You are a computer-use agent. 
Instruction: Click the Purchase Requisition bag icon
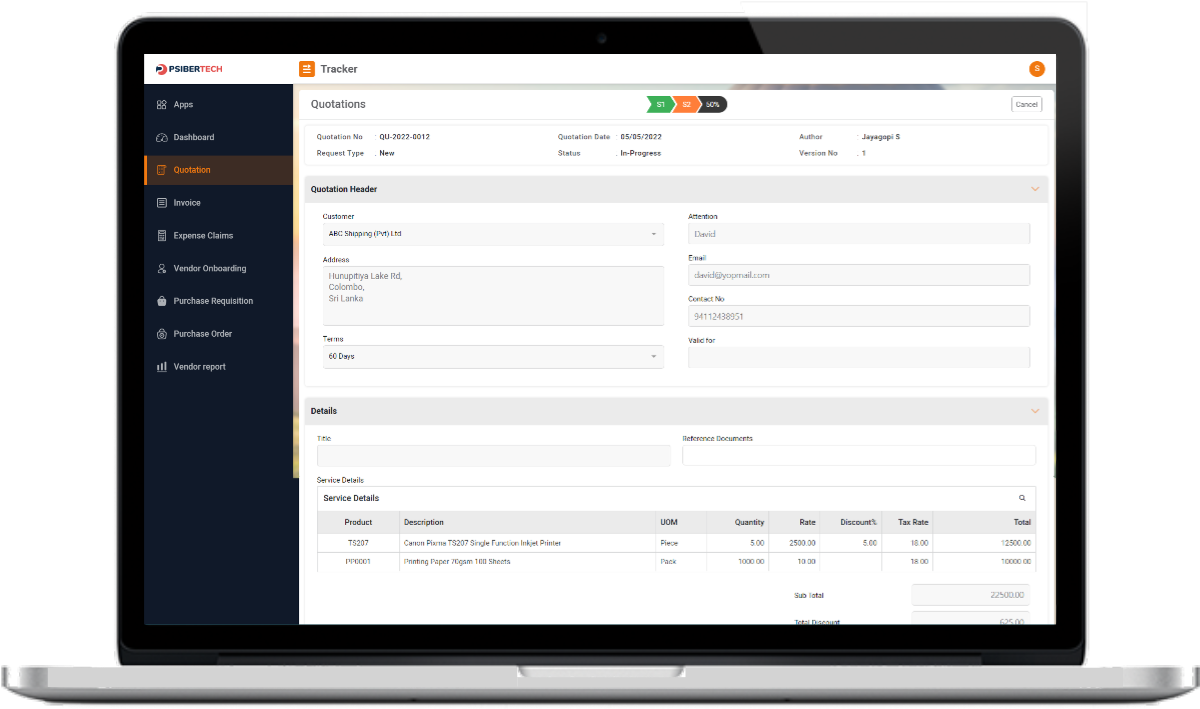[162, 301]
